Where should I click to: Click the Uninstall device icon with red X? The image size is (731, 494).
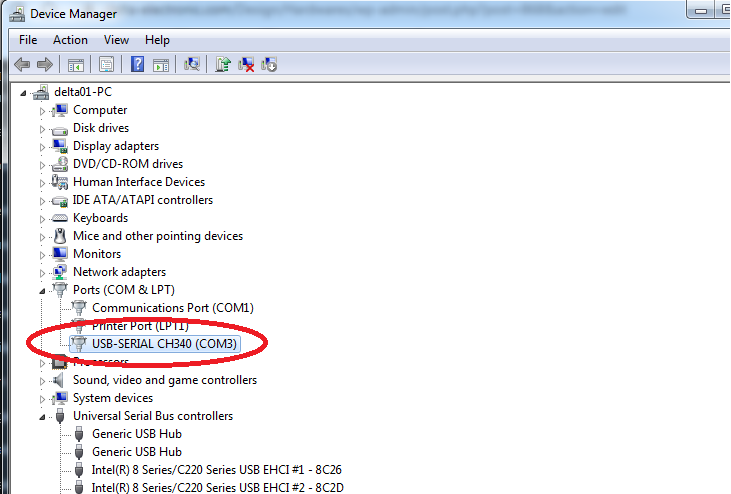click(246, 65)
